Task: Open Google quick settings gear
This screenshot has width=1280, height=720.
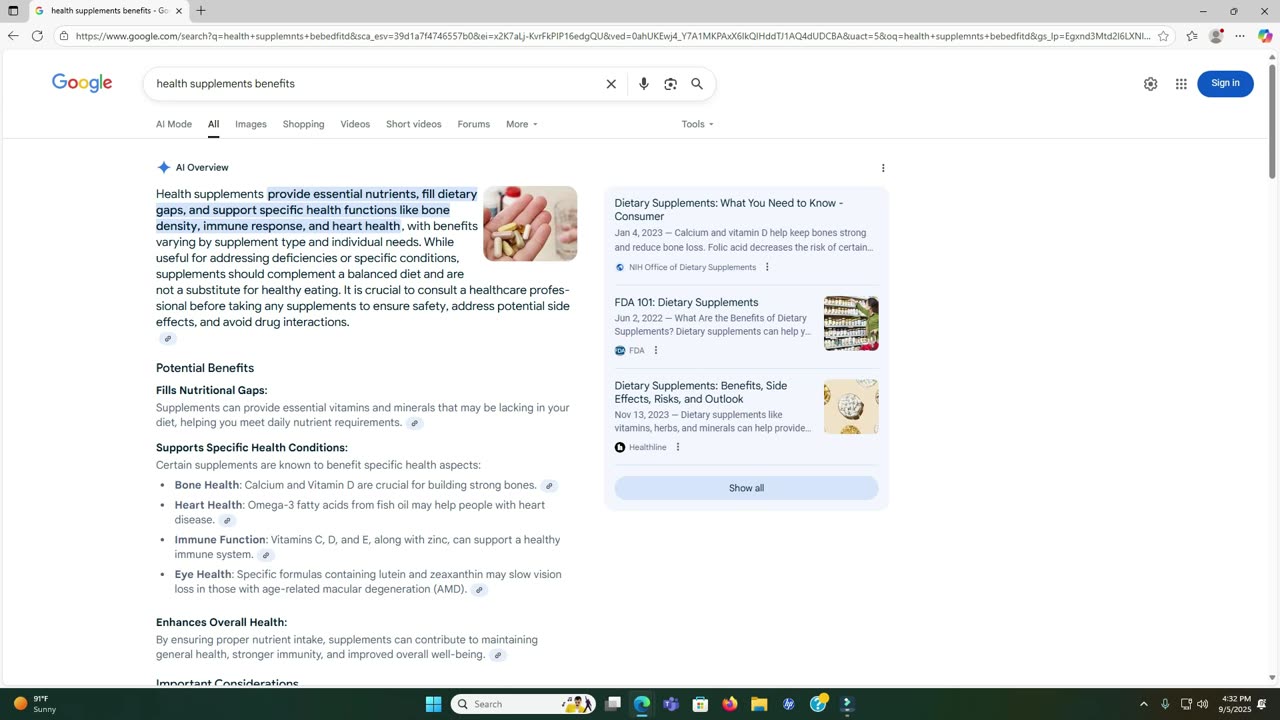Action: coord(1150,84)
